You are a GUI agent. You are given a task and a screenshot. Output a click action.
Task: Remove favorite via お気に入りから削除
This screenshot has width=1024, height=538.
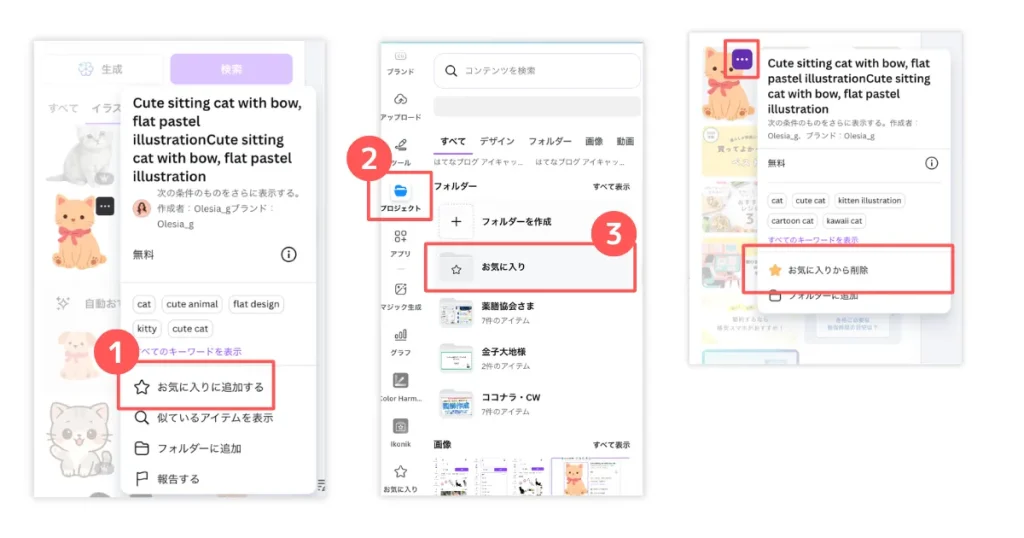point(827,270)
